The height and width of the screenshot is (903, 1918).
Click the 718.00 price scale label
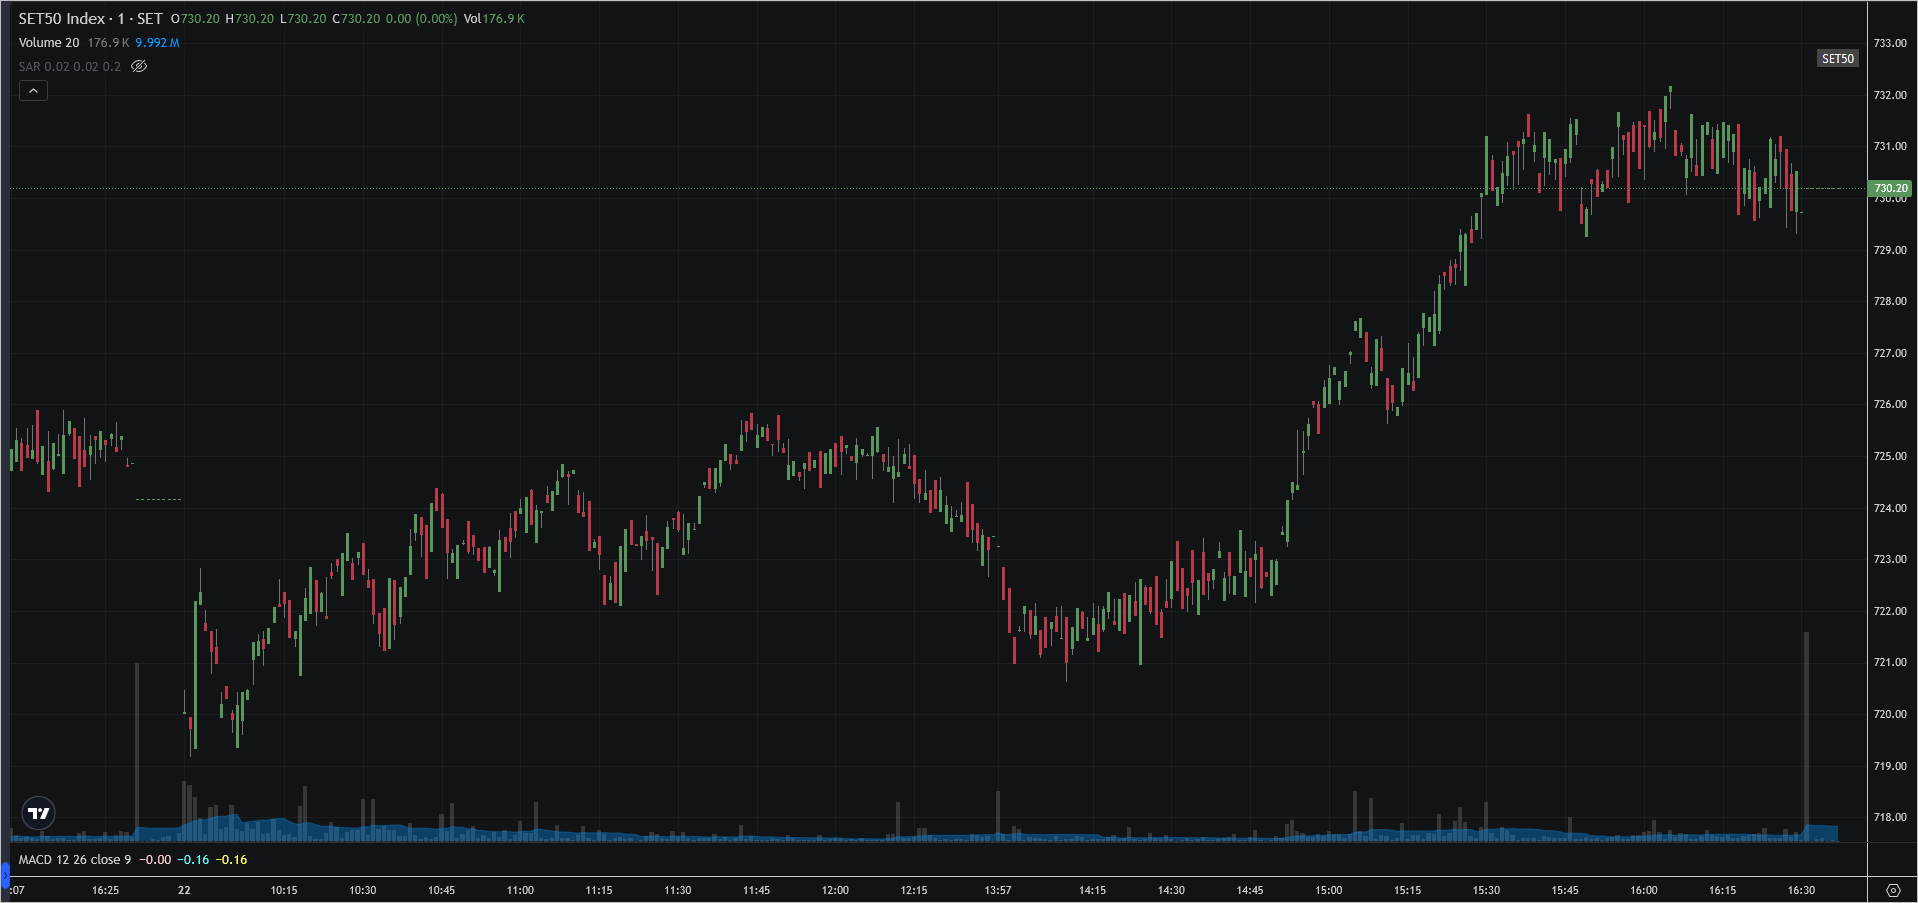click(x=1890, y=817)
